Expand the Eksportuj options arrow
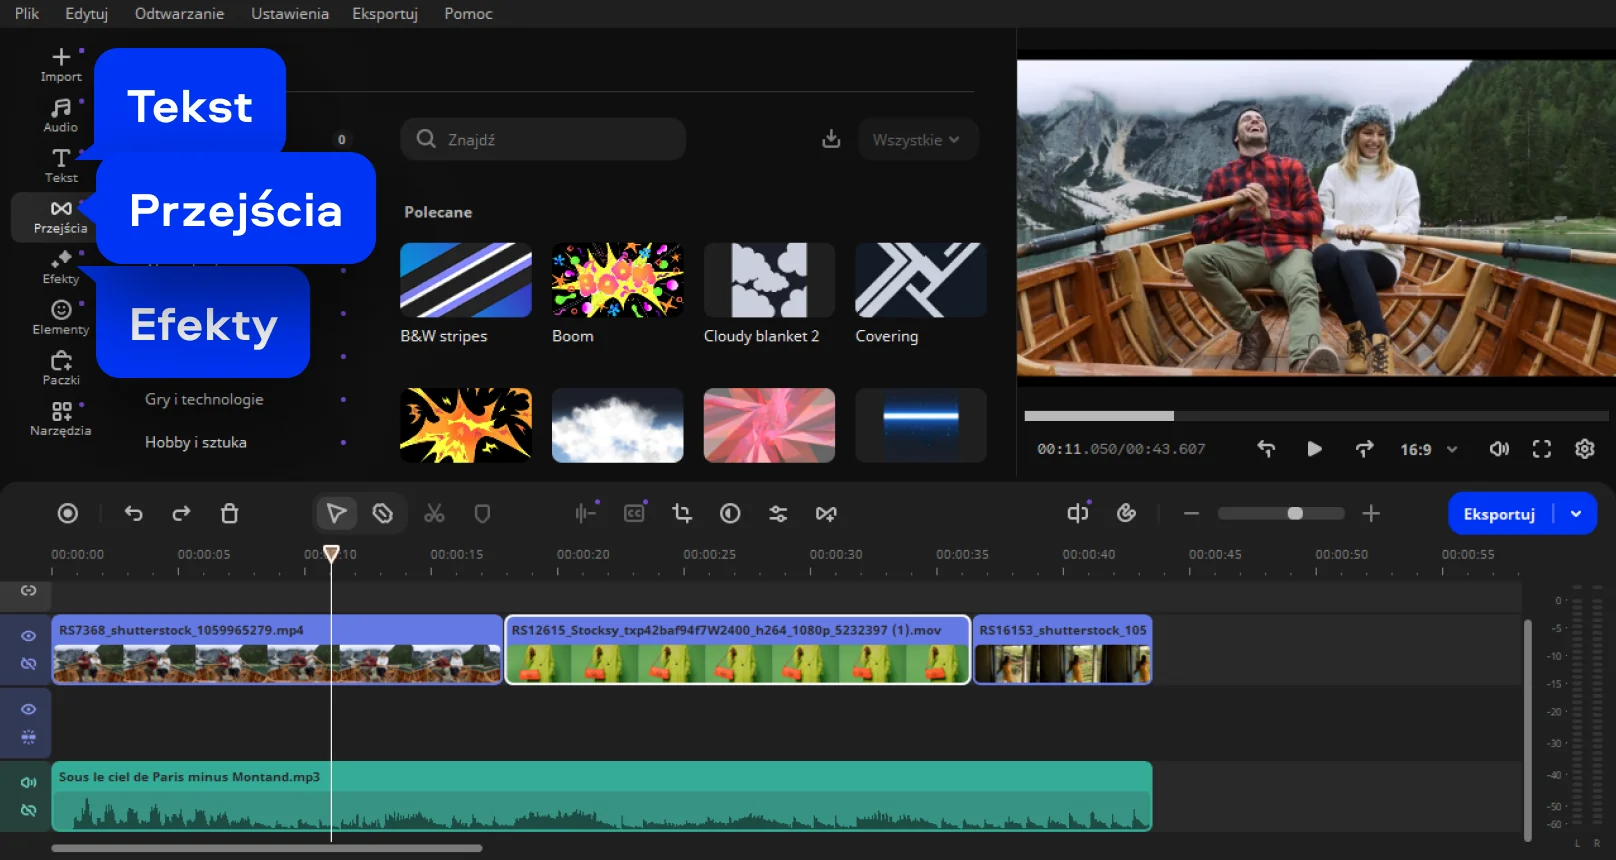Image resolution: width=1616 pixels, height=860 pixels. [1576, 514]
